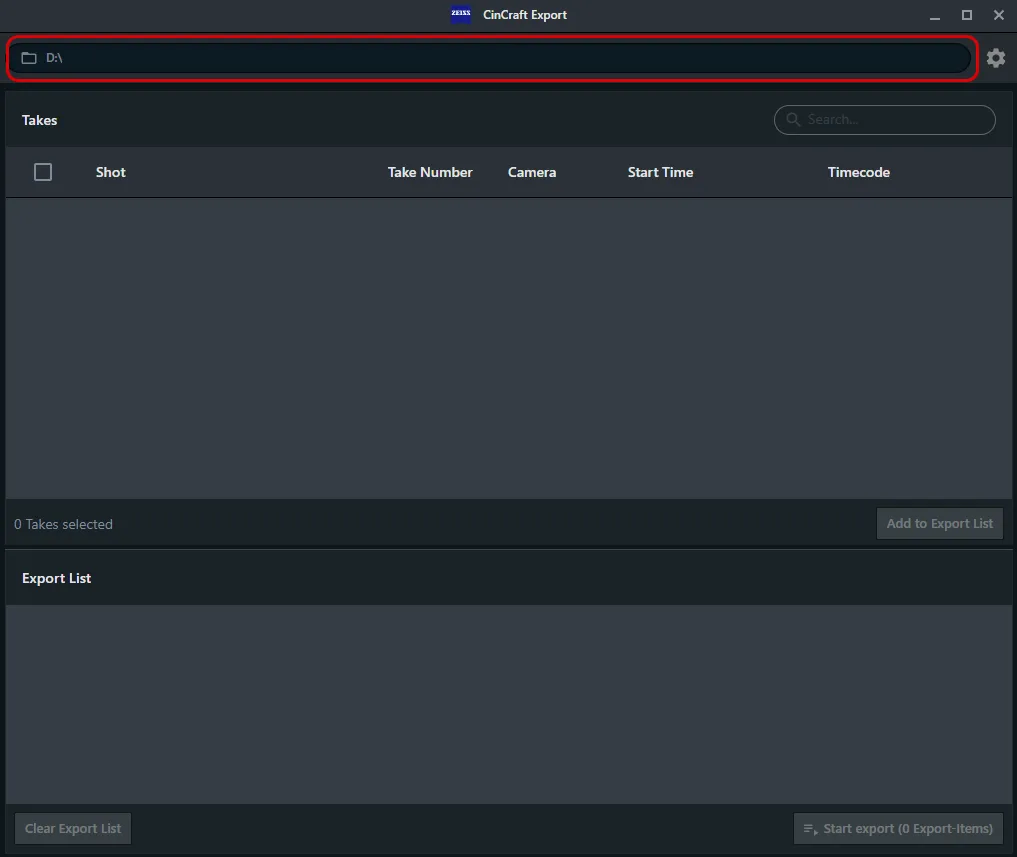Click the Export List panel heading
The width and height of the screenshot is (1017, 857).
click(56, 578)
